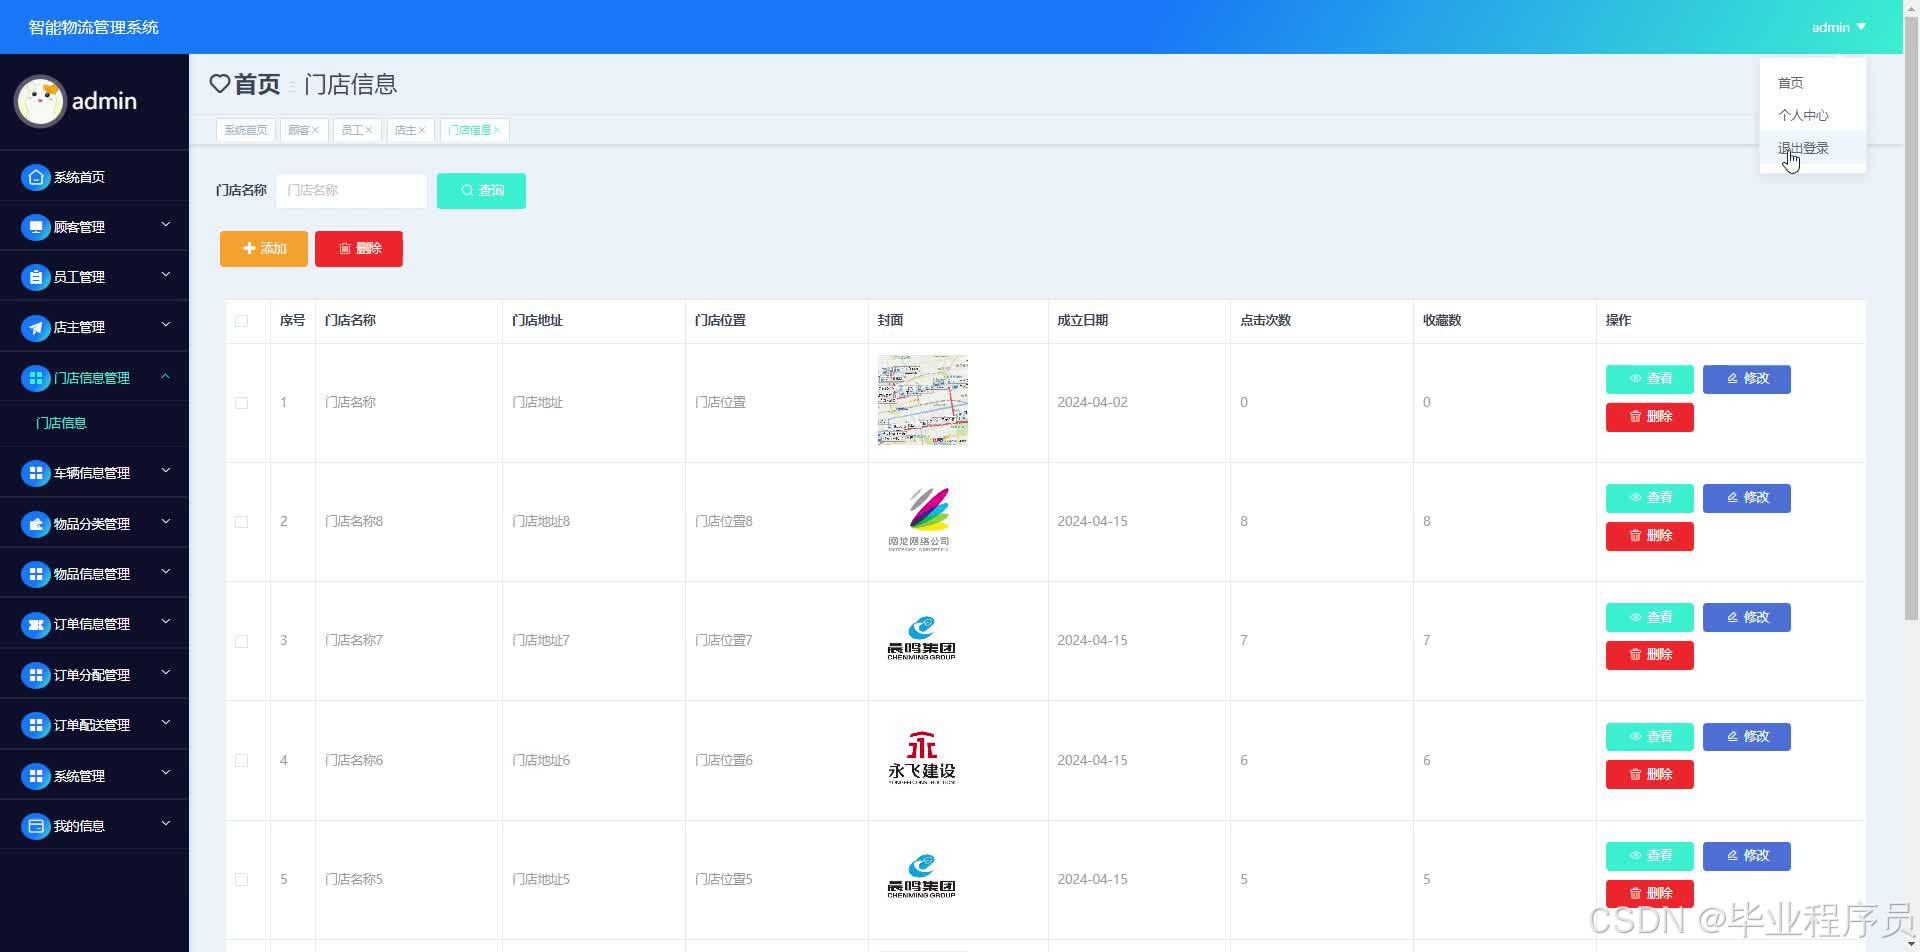Viewport: 1920px width, 952px height.
Task: Open the 物品信息管理 sidebar menu
Action: (94, 574)
